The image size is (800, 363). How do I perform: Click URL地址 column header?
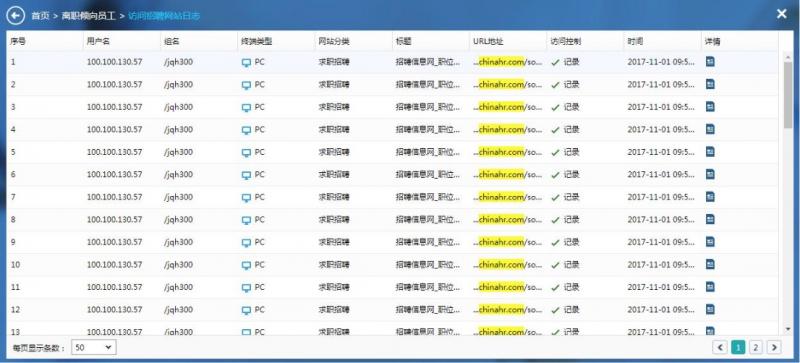tap(488, 41)
